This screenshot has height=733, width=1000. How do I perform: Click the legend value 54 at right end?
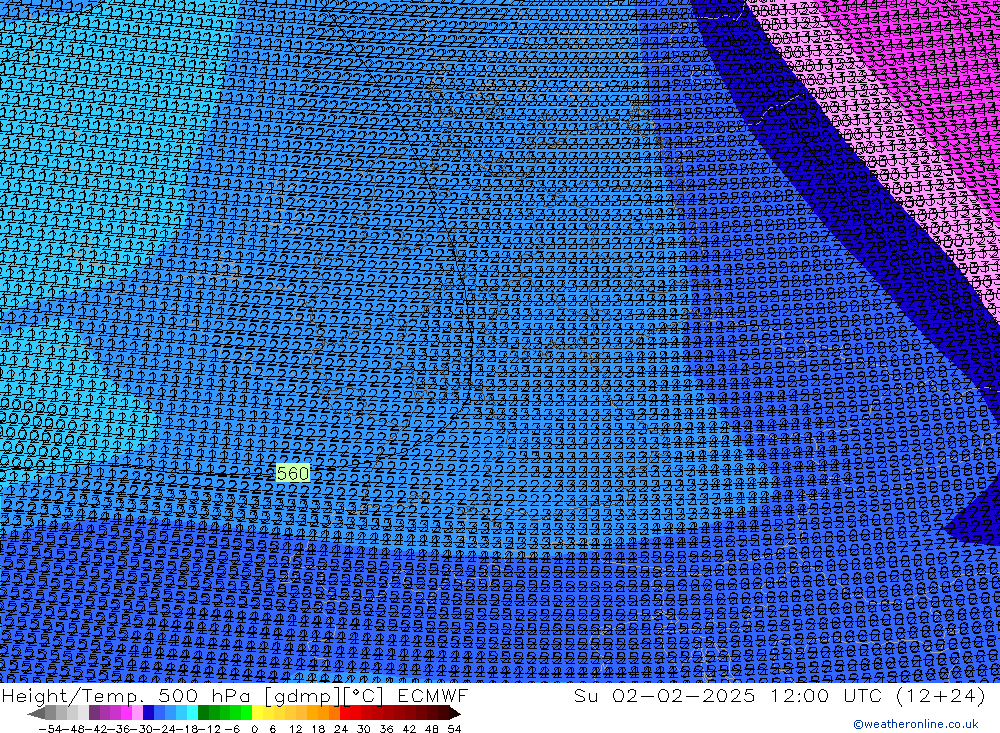click(x=454, y=729)
